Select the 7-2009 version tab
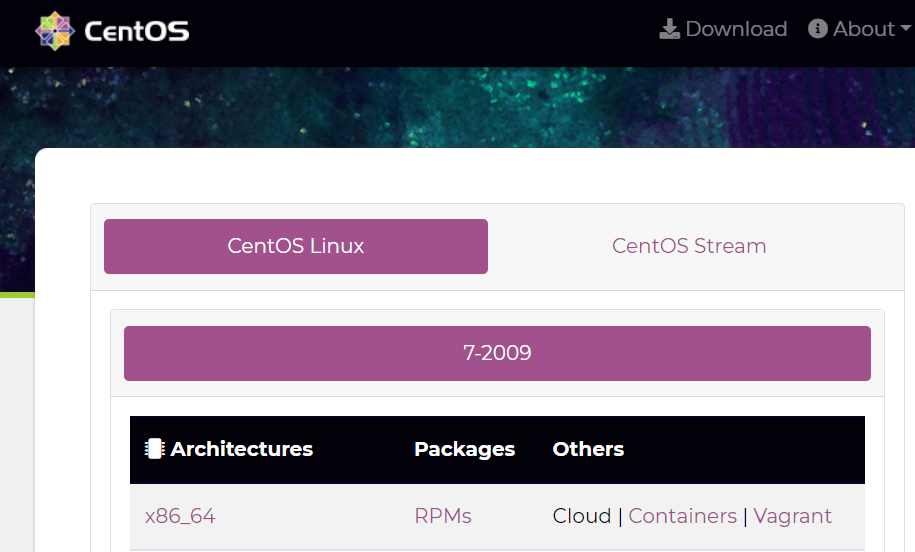 (497, 353)
